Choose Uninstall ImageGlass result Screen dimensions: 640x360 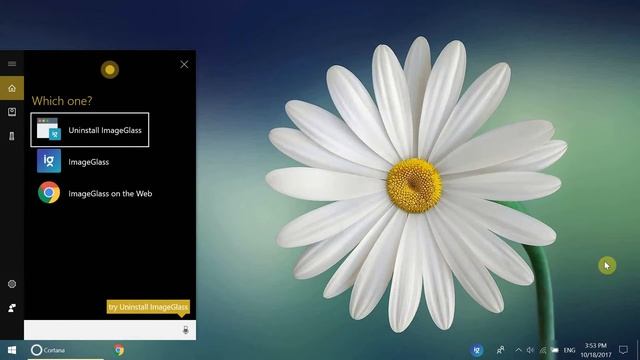click(90, 130)
